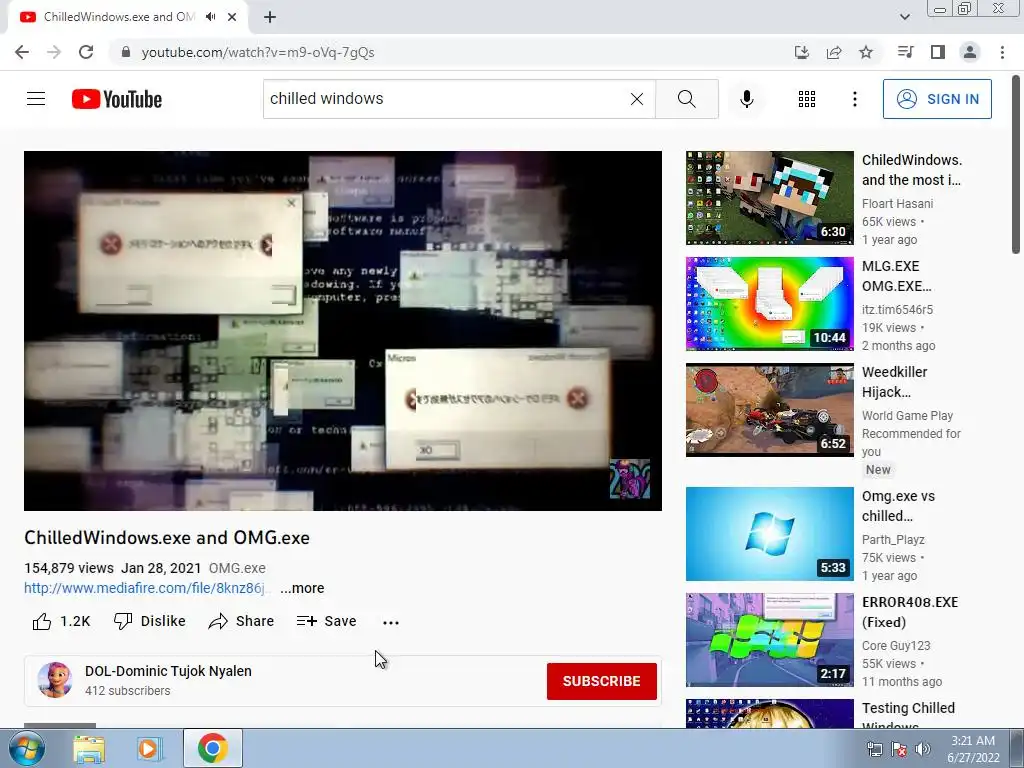The width and height of the screenshot is (1024, 768).
Task: Click the network tray icon
Action: coord(874,749)
